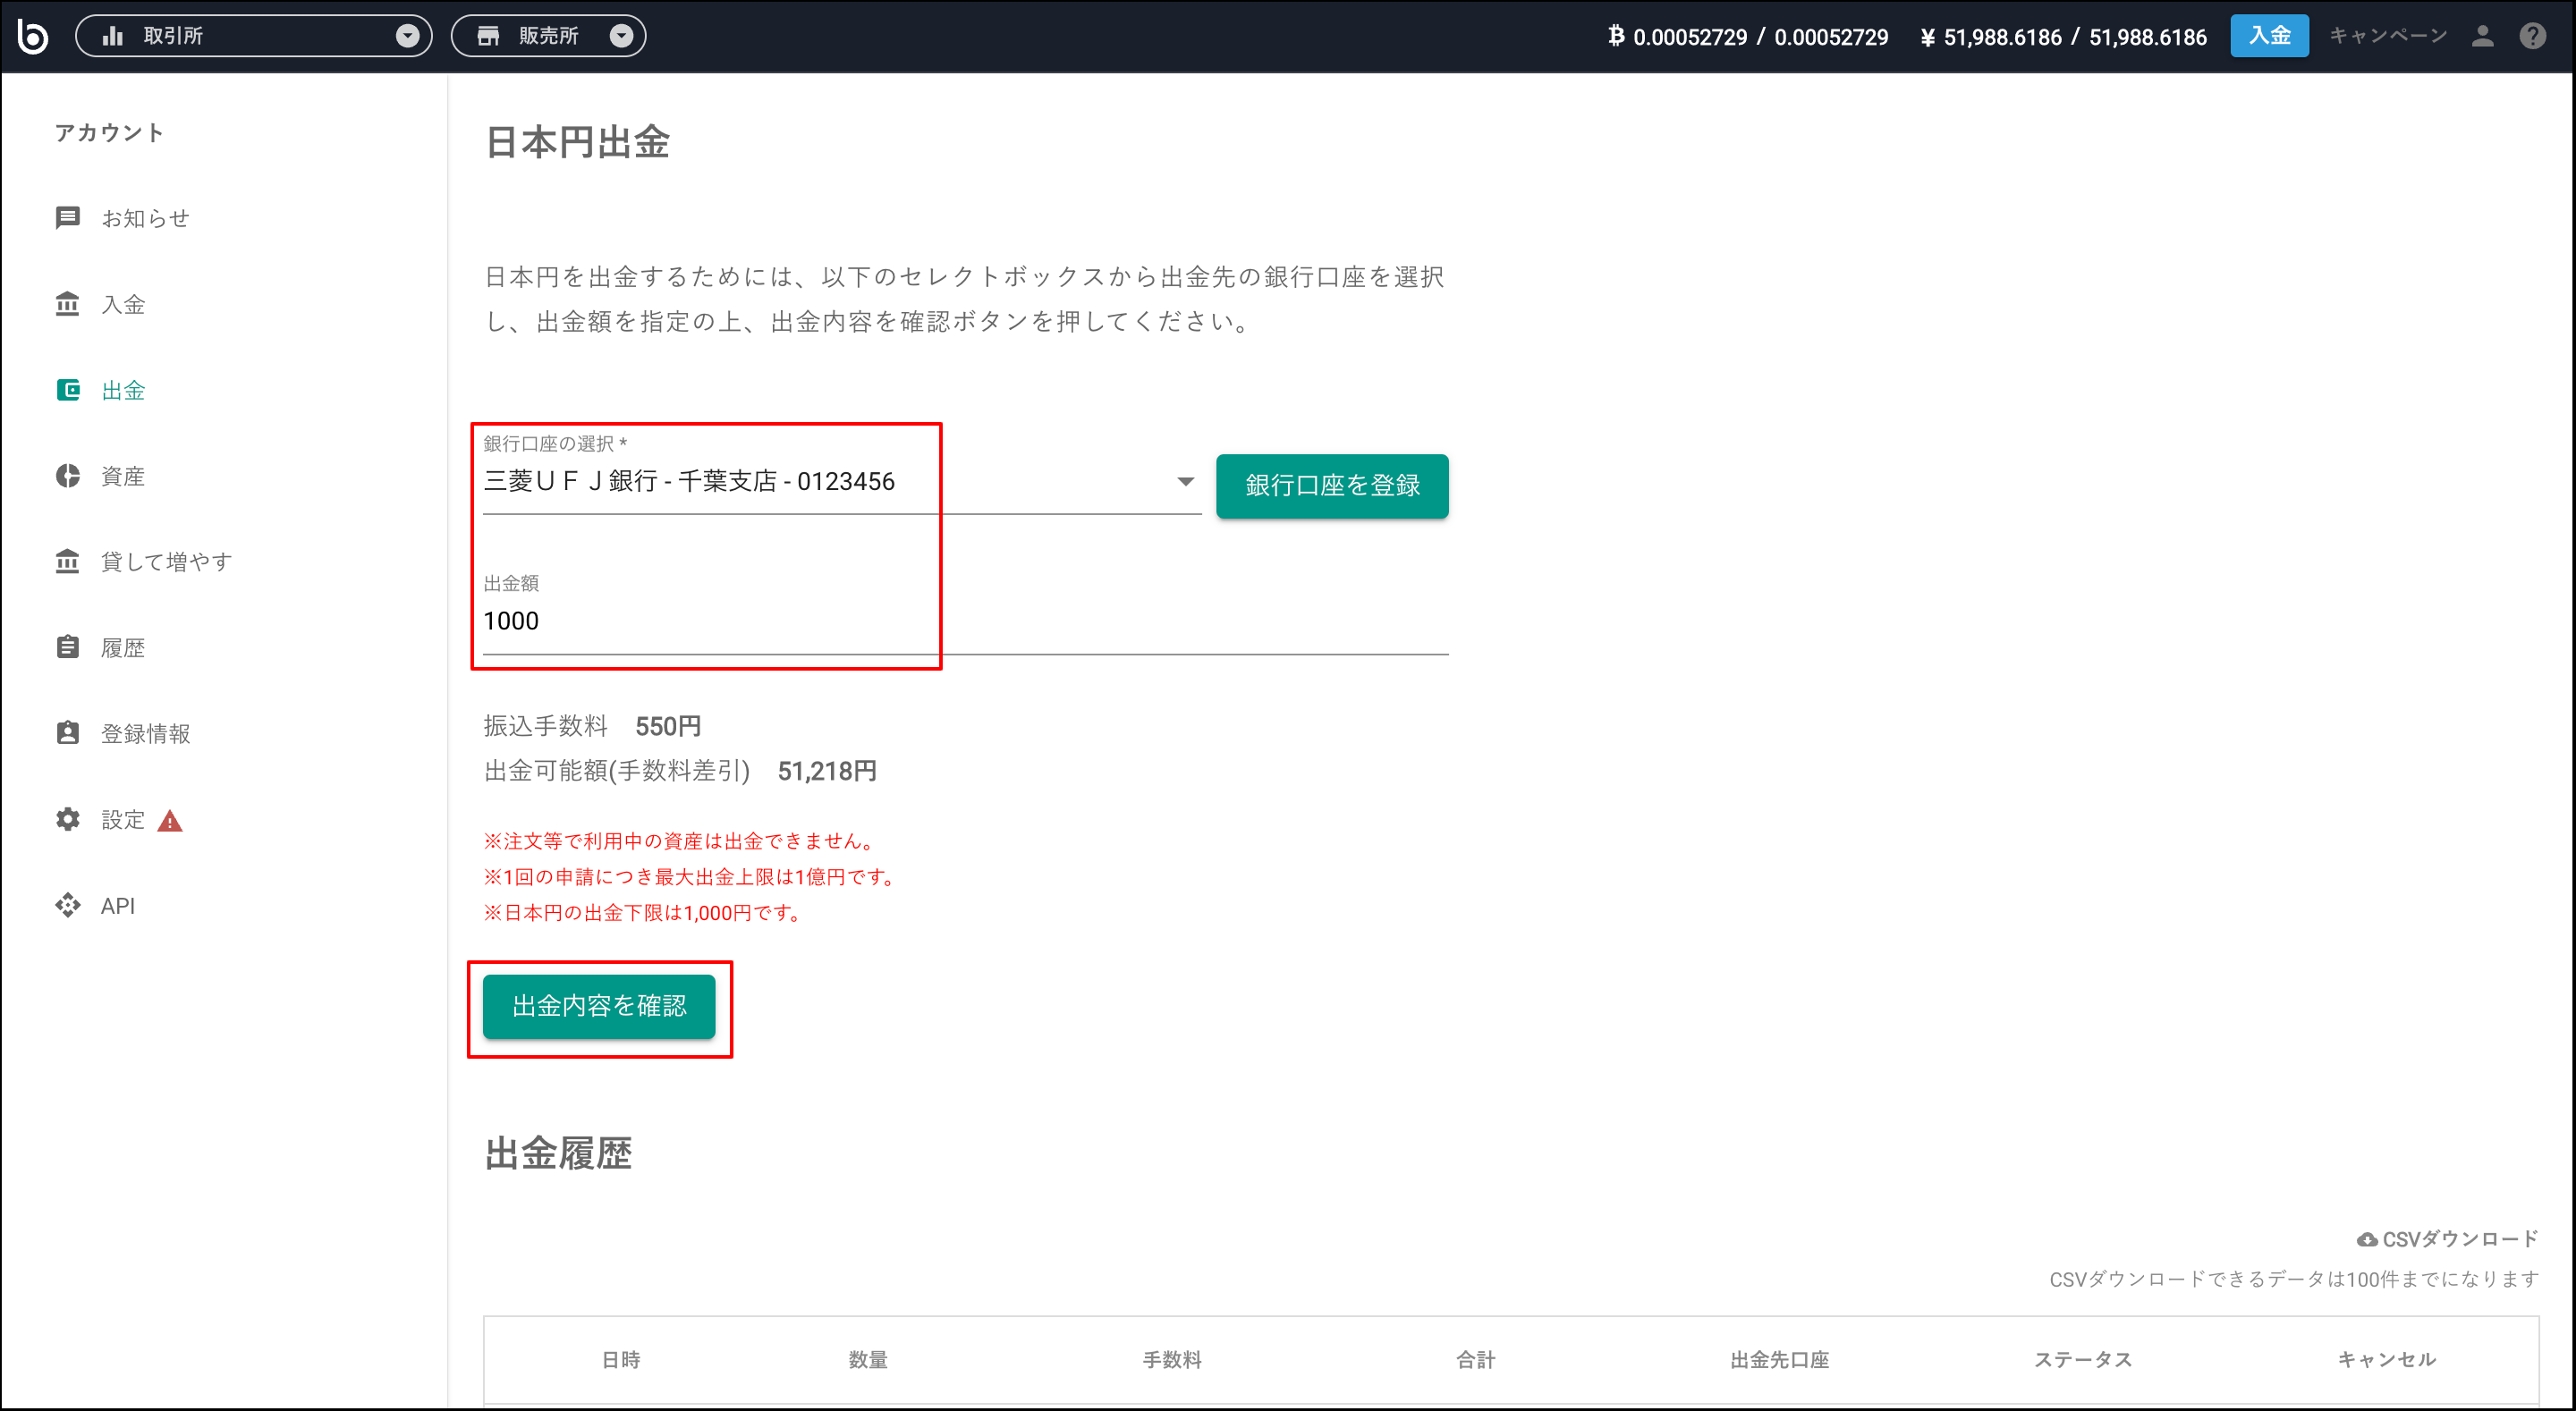The width and height of the screenshot is (2576, 1411).
Task: Click the 入金 bank icon in sidebar
Action: click(x=68, y=304)
